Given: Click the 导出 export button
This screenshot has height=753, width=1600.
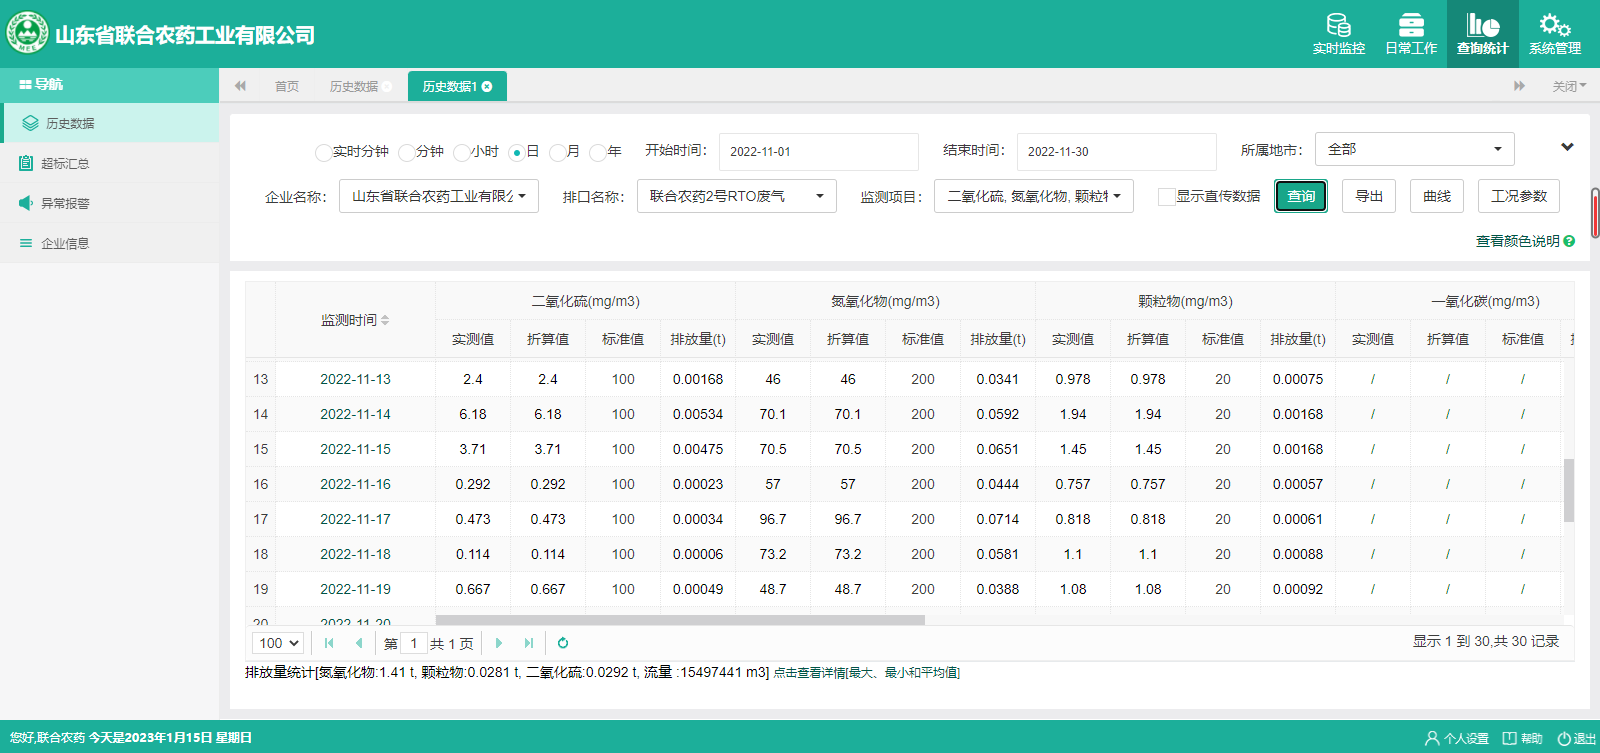Looking at the screenshot, I should point(1369,196).
